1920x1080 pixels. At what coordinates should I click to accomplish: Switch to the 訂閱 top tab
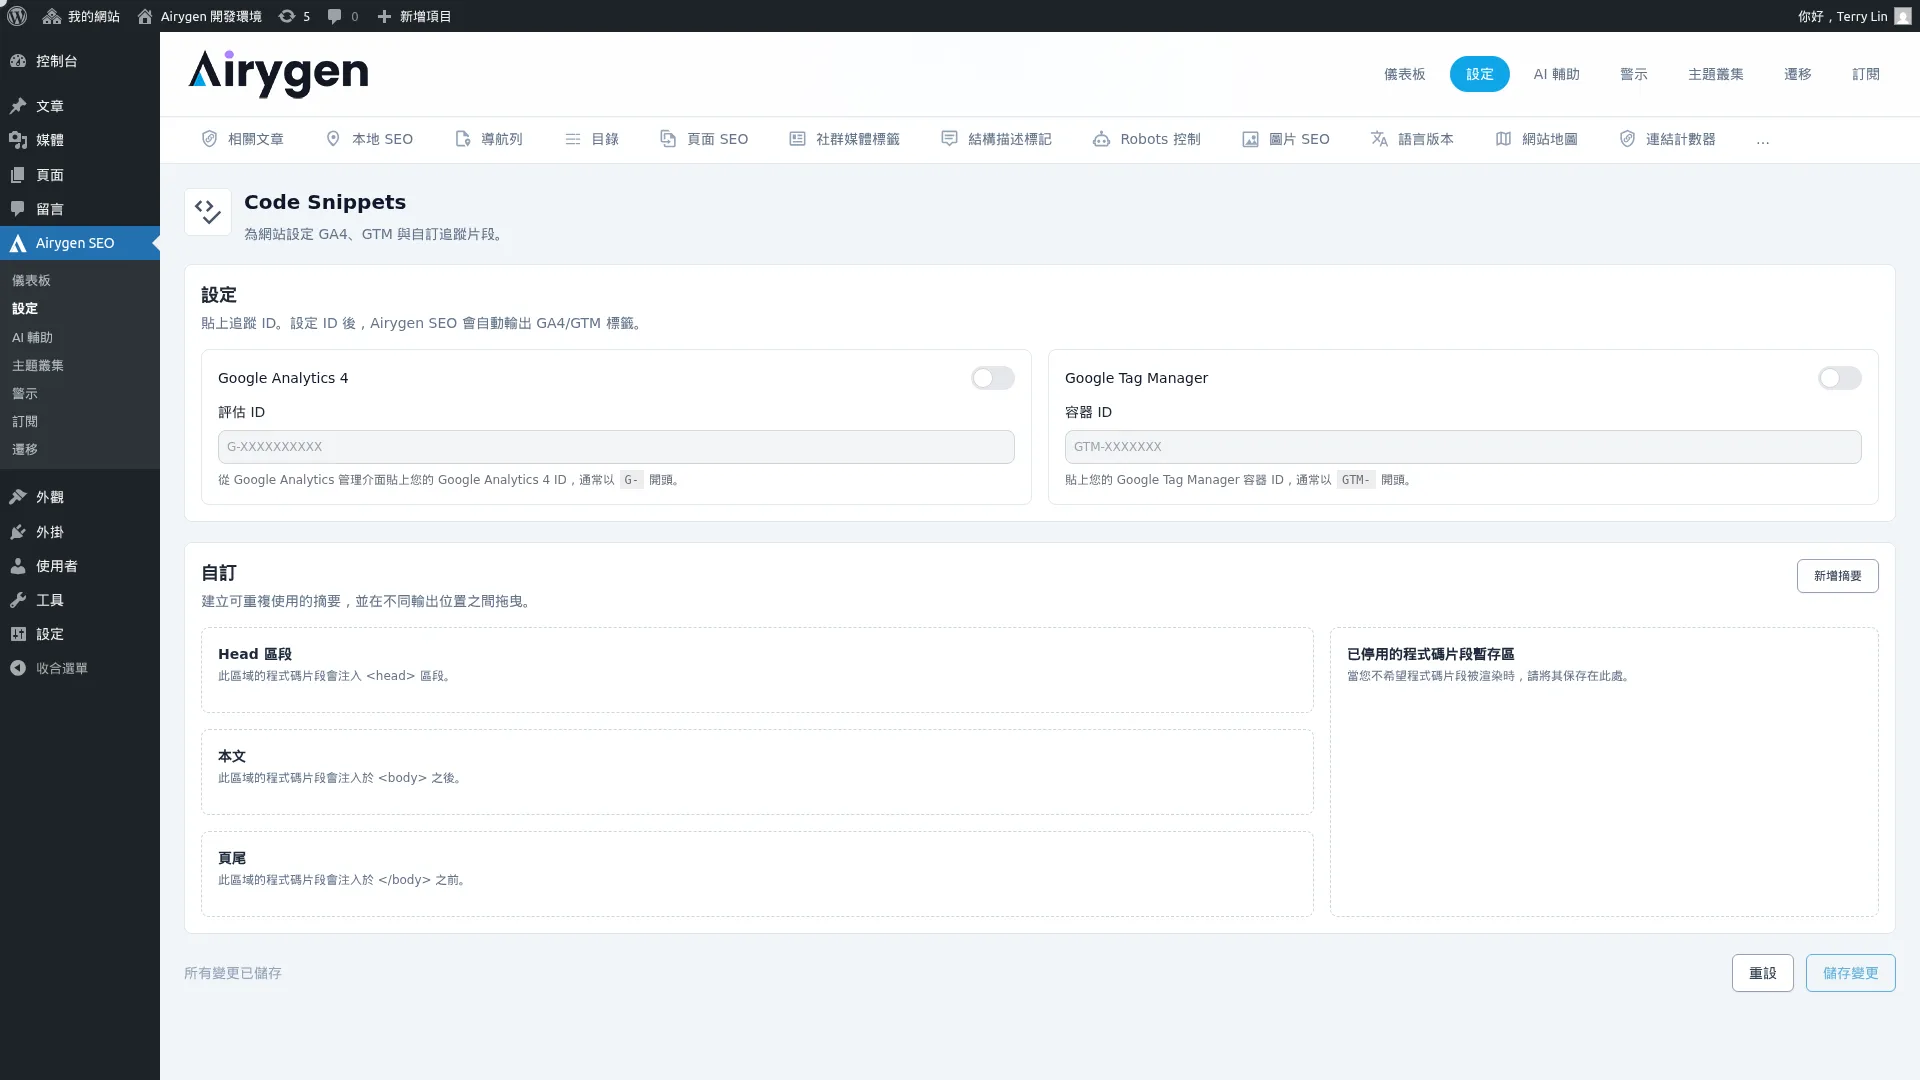point(1865,74)
